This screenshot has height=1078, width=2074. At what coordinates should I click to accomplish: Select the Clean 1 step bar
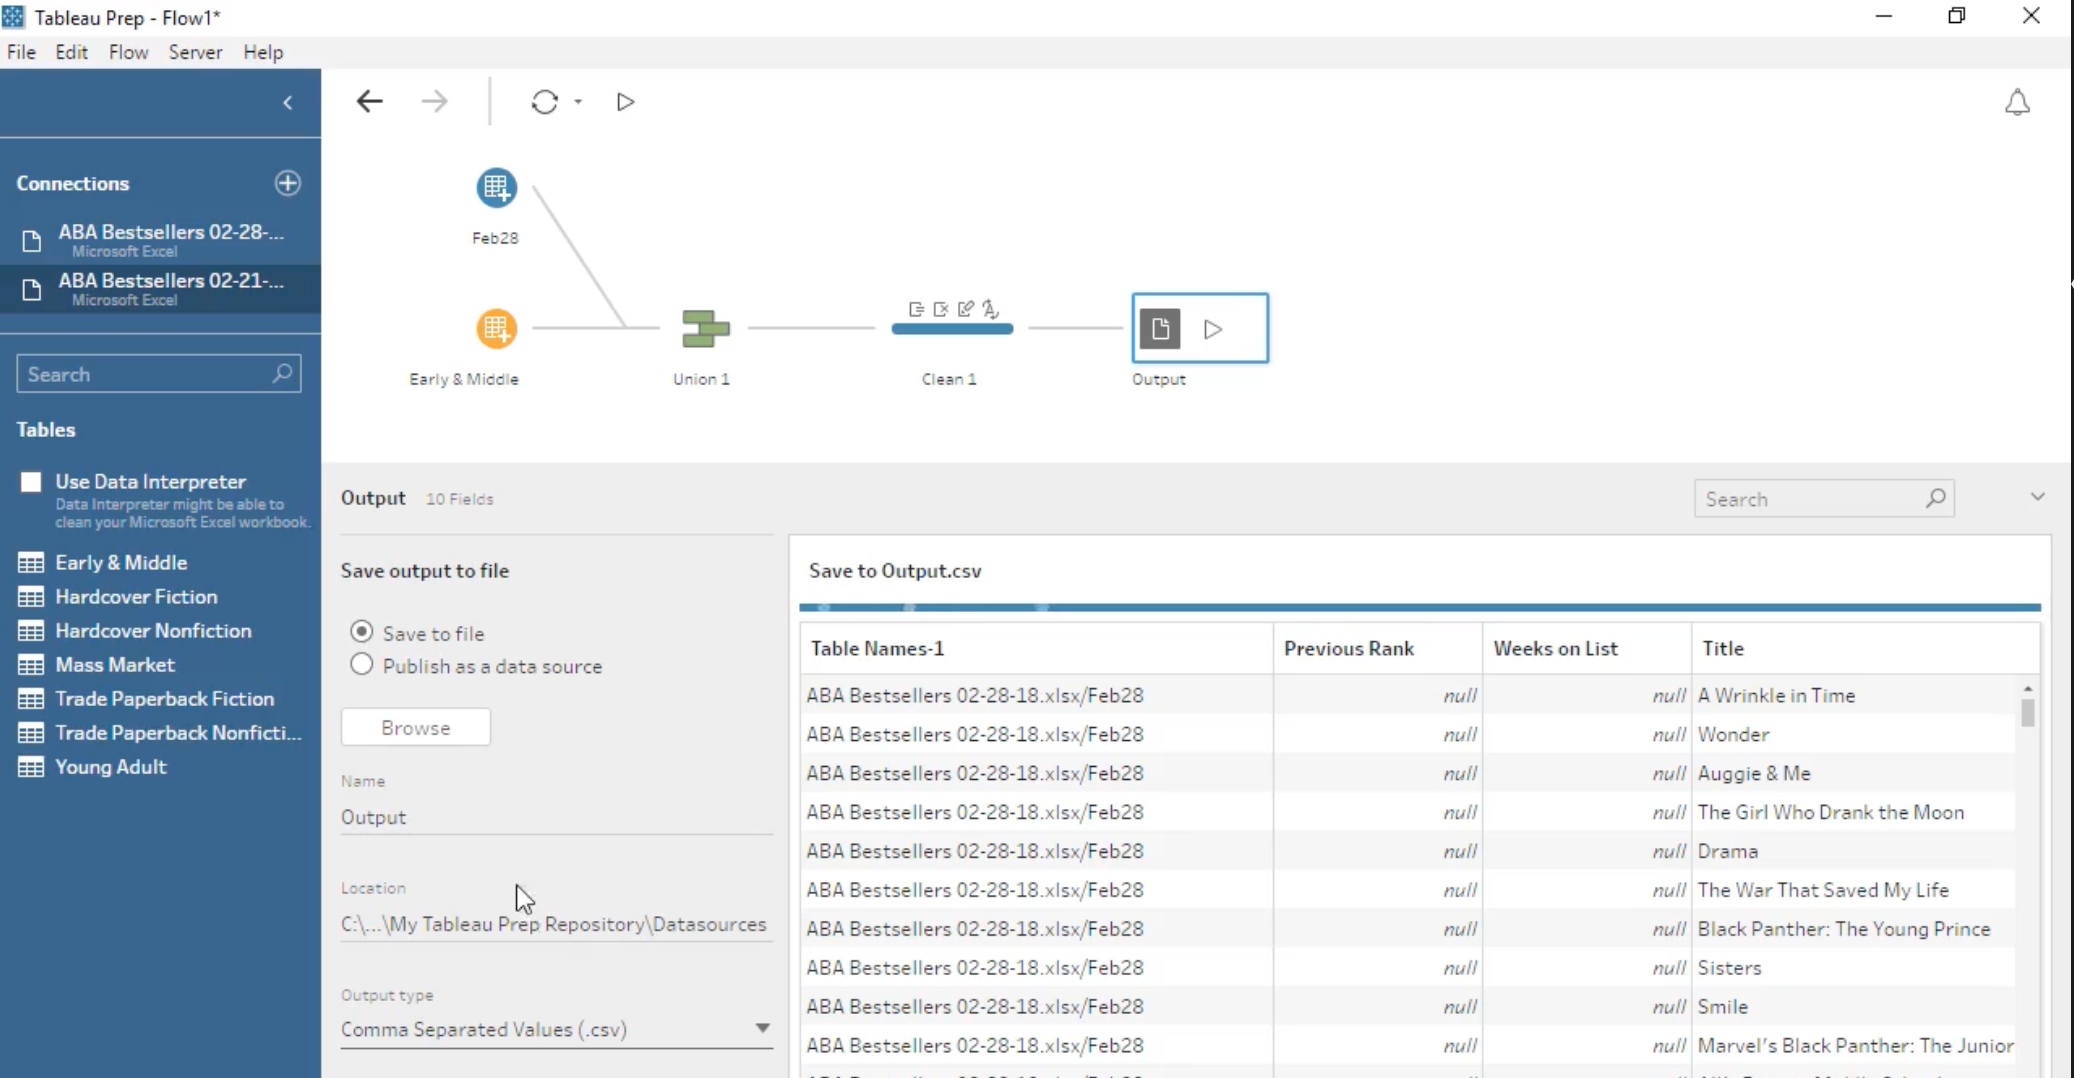tap(952, 329)
